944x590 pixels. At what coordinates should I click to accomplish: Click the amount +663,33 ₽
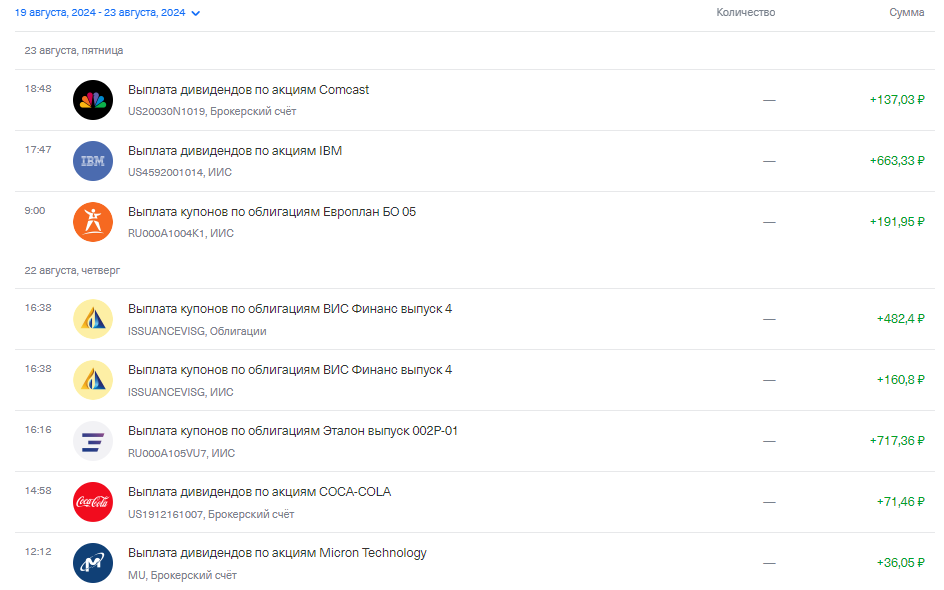click(897, 161)
